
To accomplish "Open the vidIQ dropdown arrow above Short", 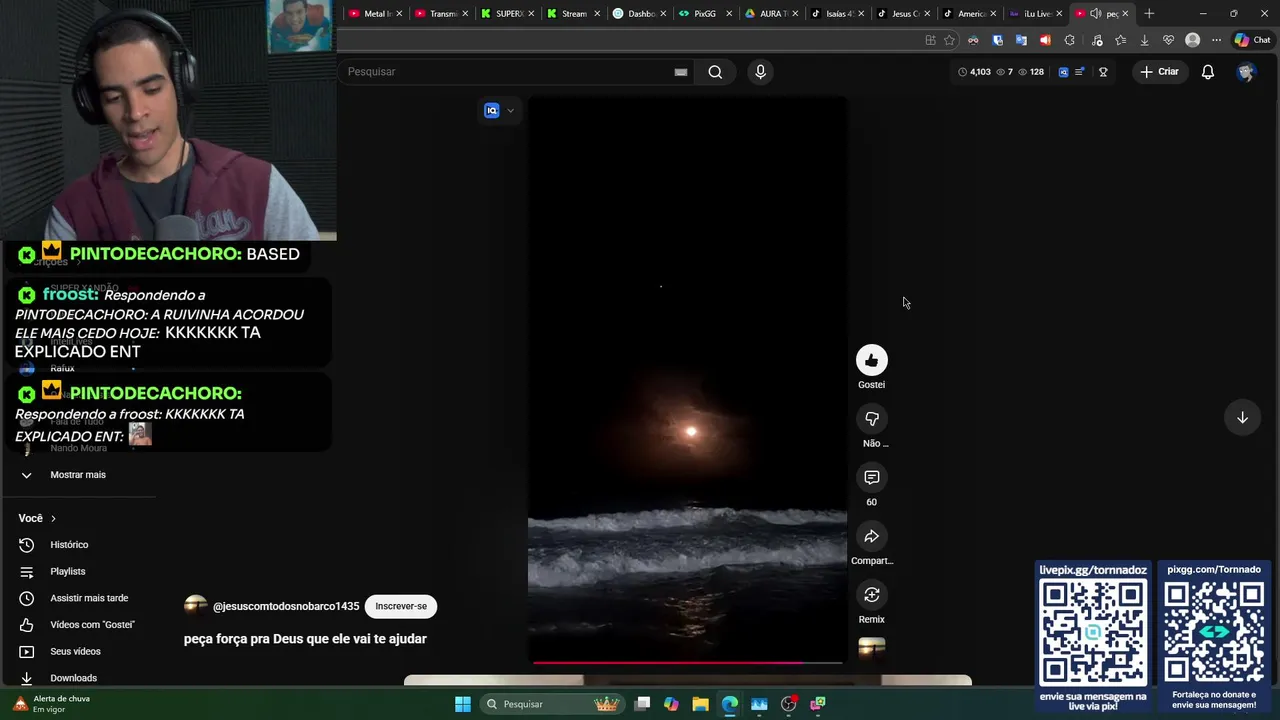I will [510, 111].
